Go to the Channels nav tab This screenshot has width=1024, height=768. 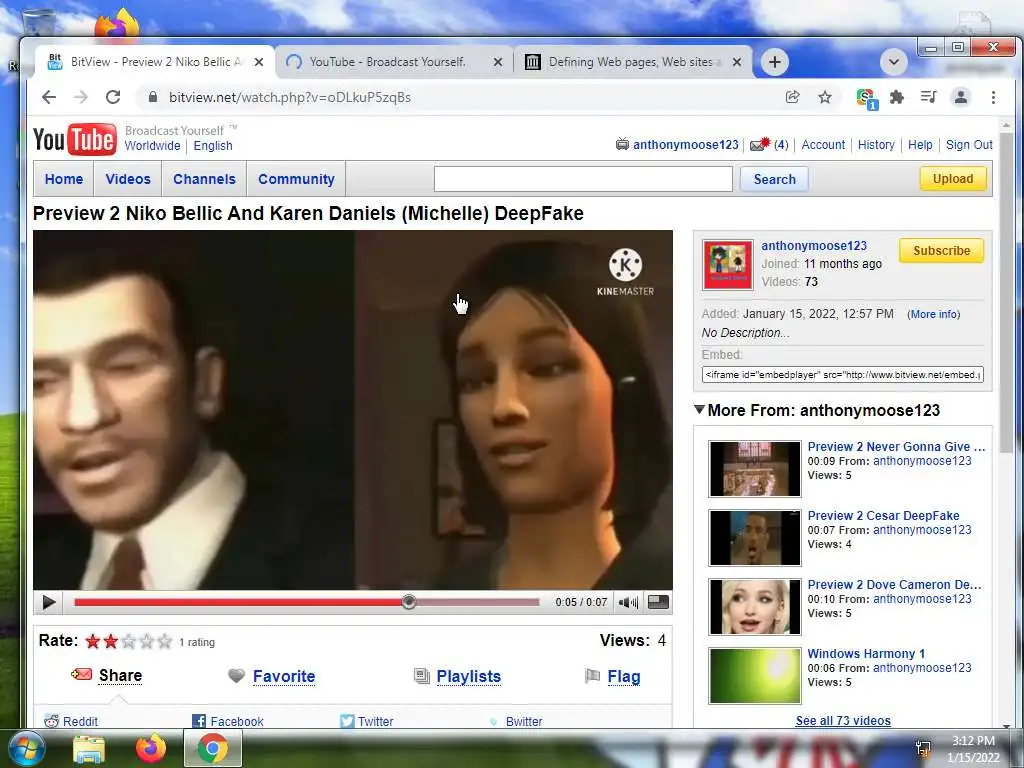tap(204, 179)
